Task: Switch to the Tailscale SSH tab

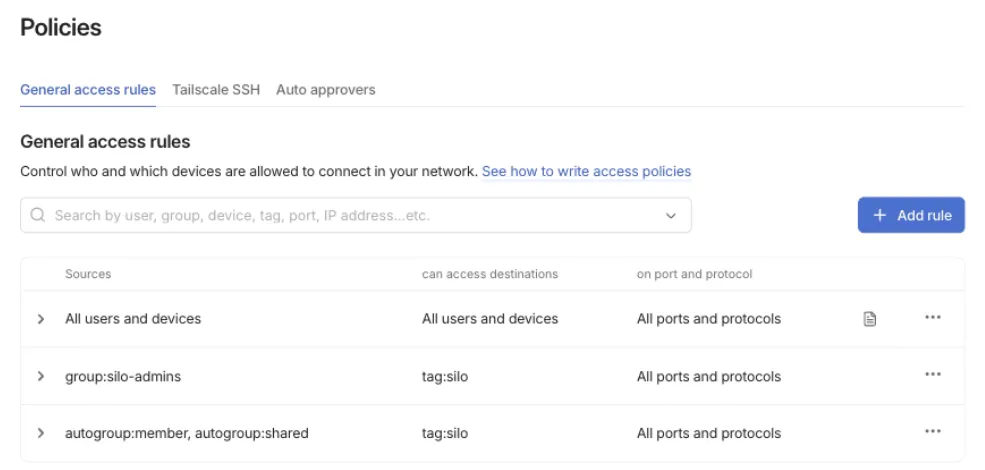Action: (216, 90)
